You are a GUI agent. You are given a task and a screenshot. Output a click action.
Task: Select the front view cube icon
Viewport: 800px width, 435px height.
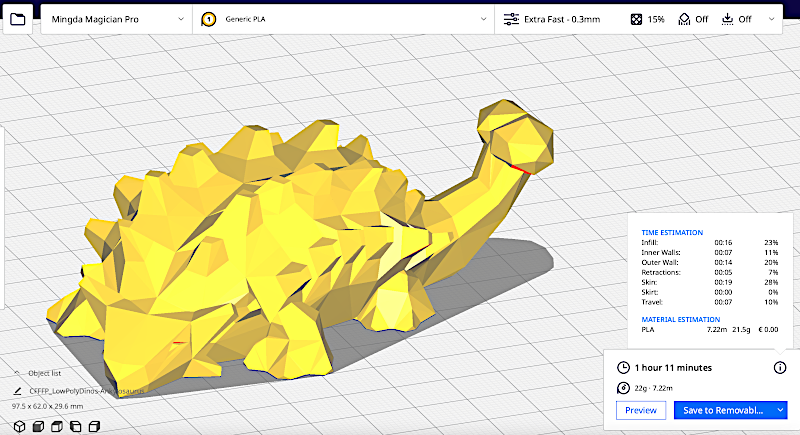(38, 426)
